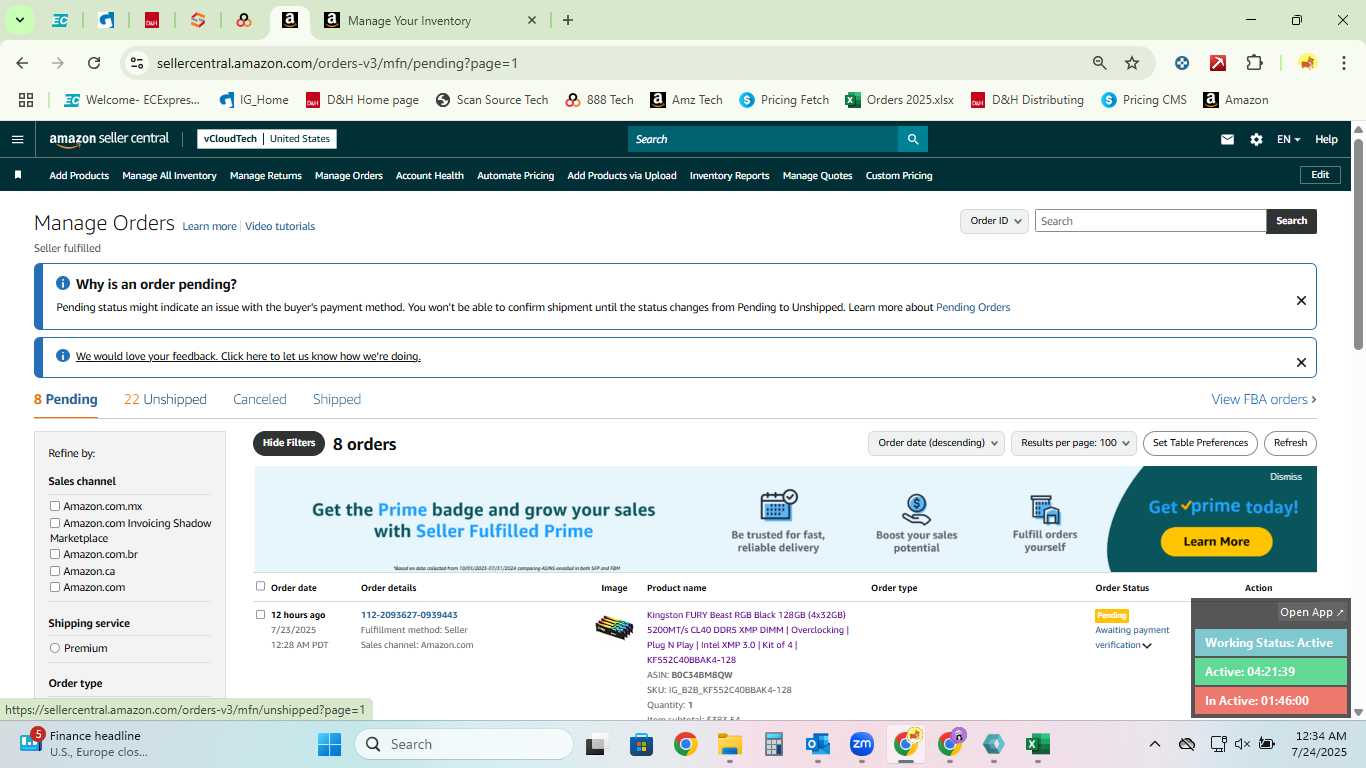This screenshot has height=768, width=1366.
Task: Click the Kingston FURY RAM product thumbnail
Action: click(614, 627)
